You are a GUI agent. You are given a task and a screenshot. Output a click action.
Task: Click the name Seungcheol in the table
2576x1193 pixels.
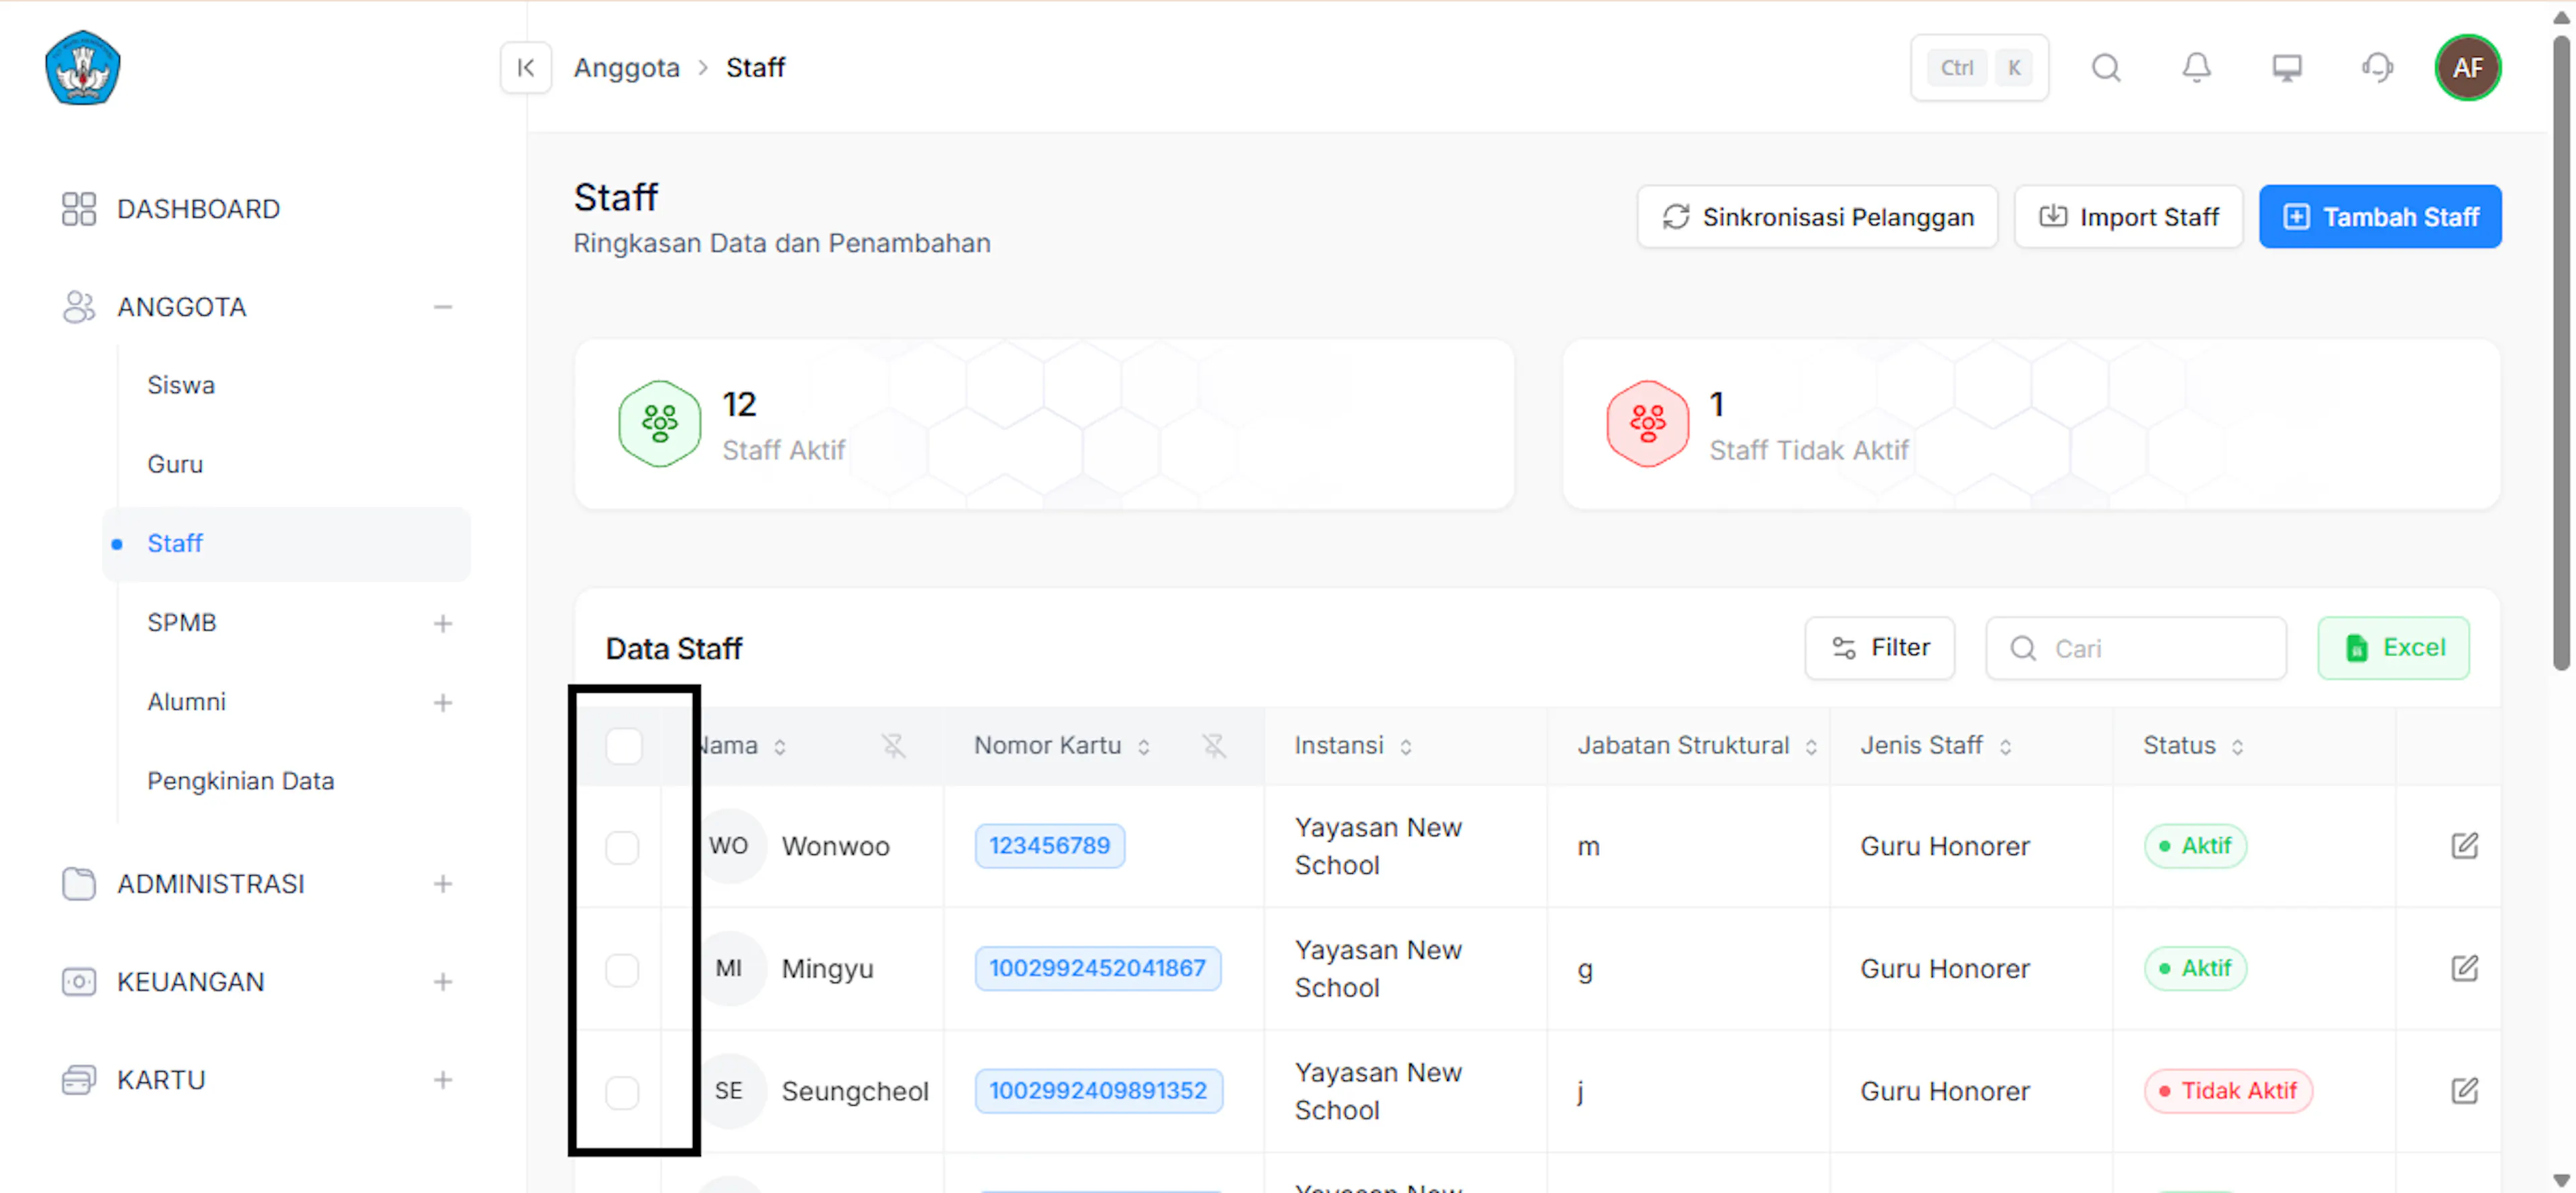(x=855, y=1091)
